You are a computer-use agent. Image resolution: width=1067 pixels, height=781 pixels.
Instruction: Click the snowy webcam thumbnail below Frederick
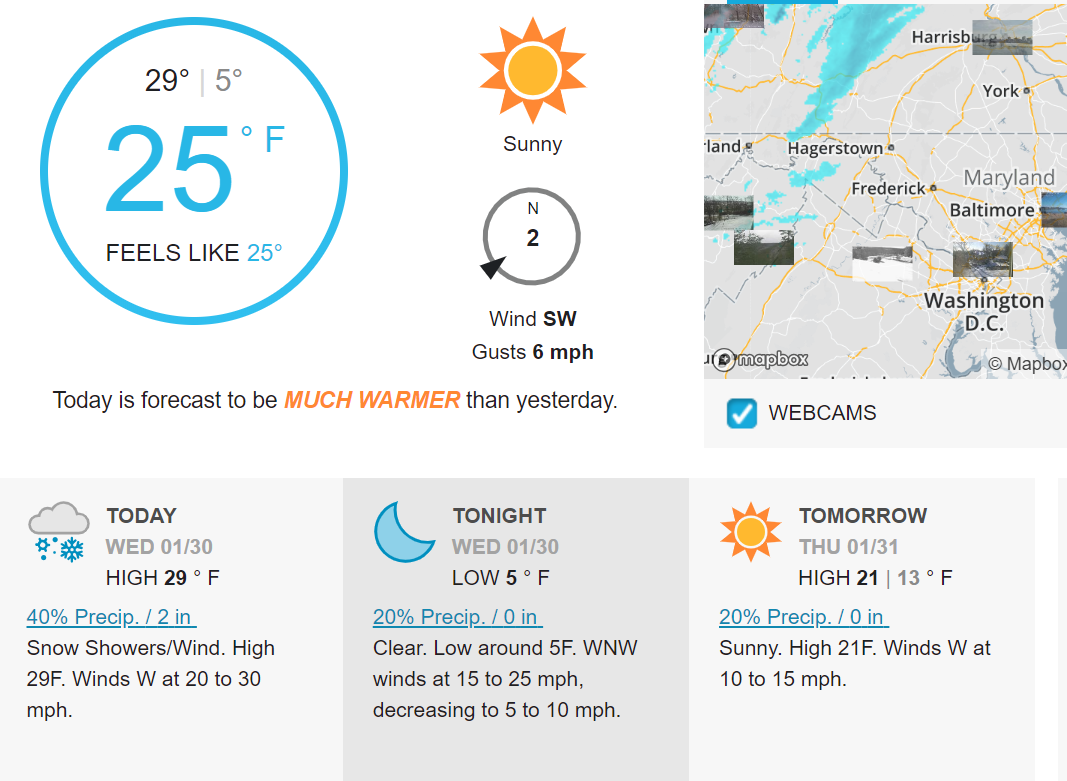tap(882, 263)
